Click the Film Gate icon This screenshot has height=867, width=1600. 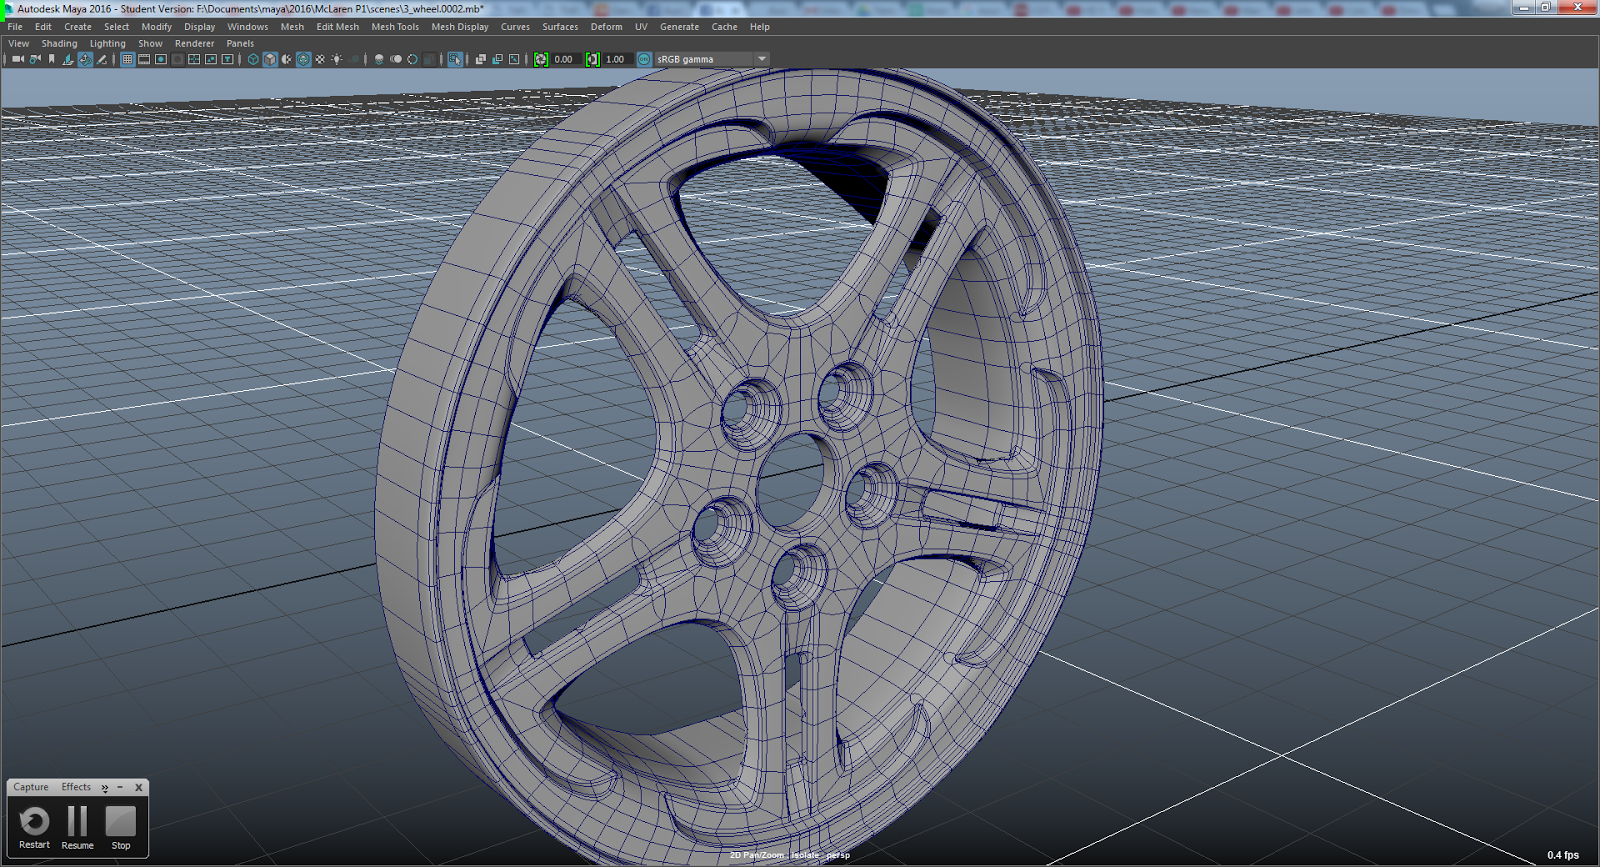(x=144, y=59)
